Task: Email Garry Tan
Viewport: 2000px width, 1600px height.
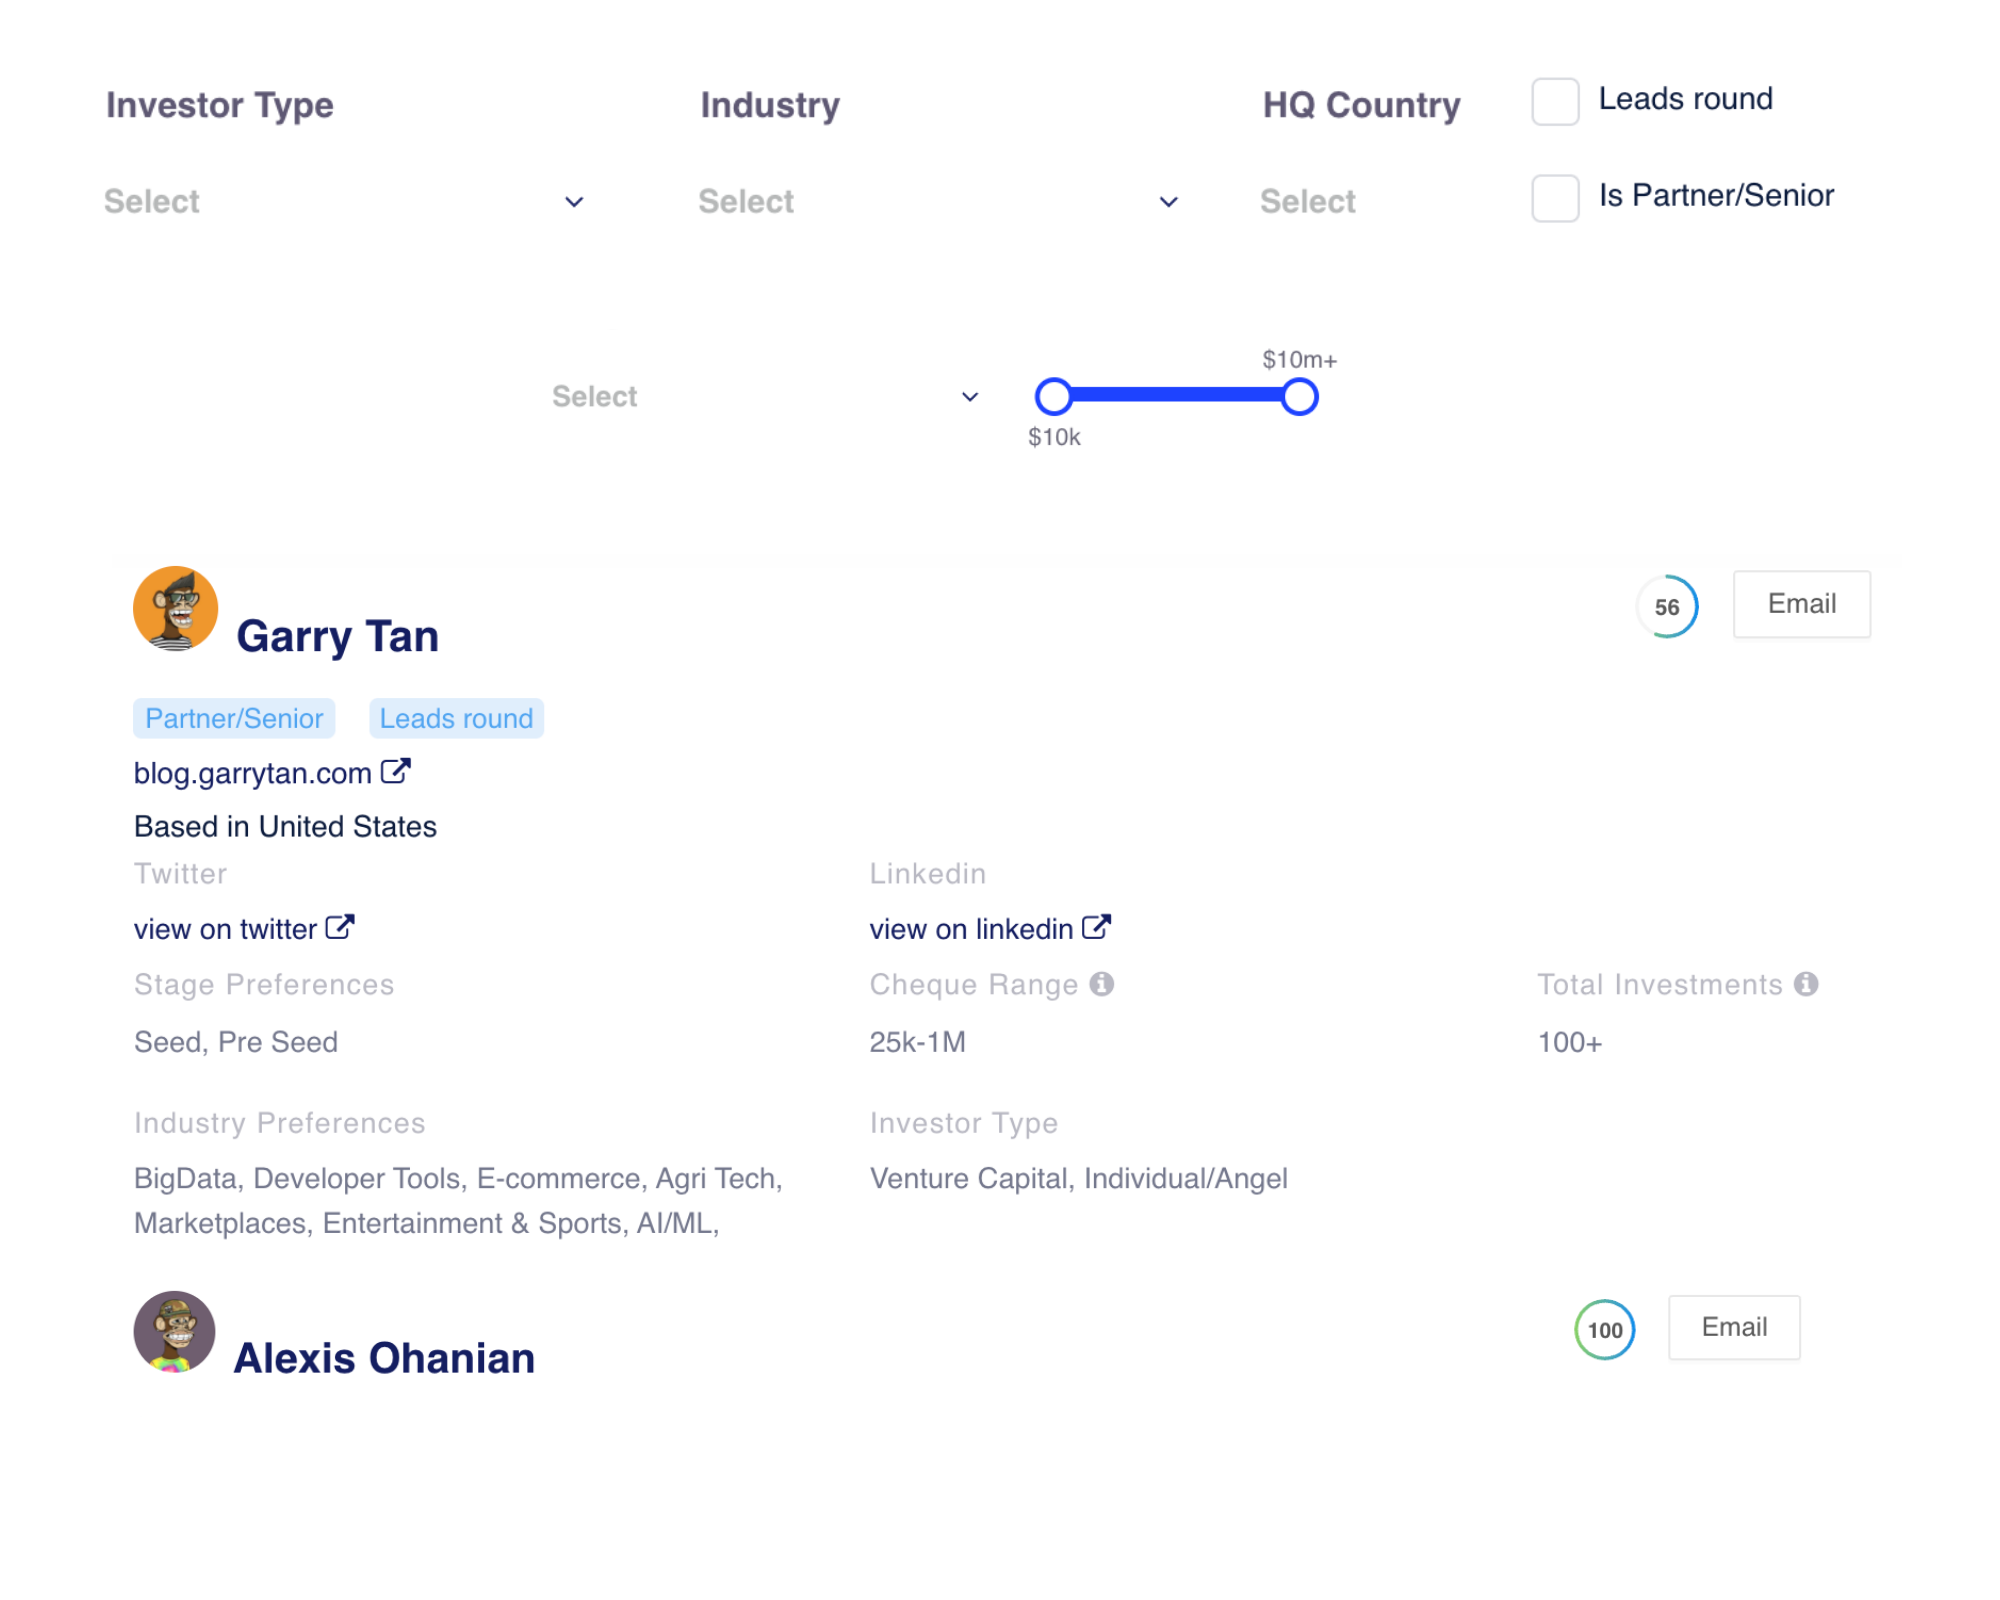Action: (x=1801, y=604)
